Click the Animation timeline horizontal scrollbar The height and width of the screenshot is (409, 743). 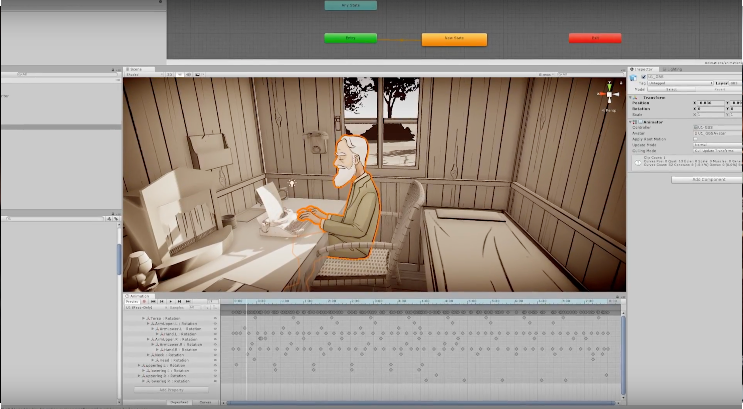tap(422, 403)
